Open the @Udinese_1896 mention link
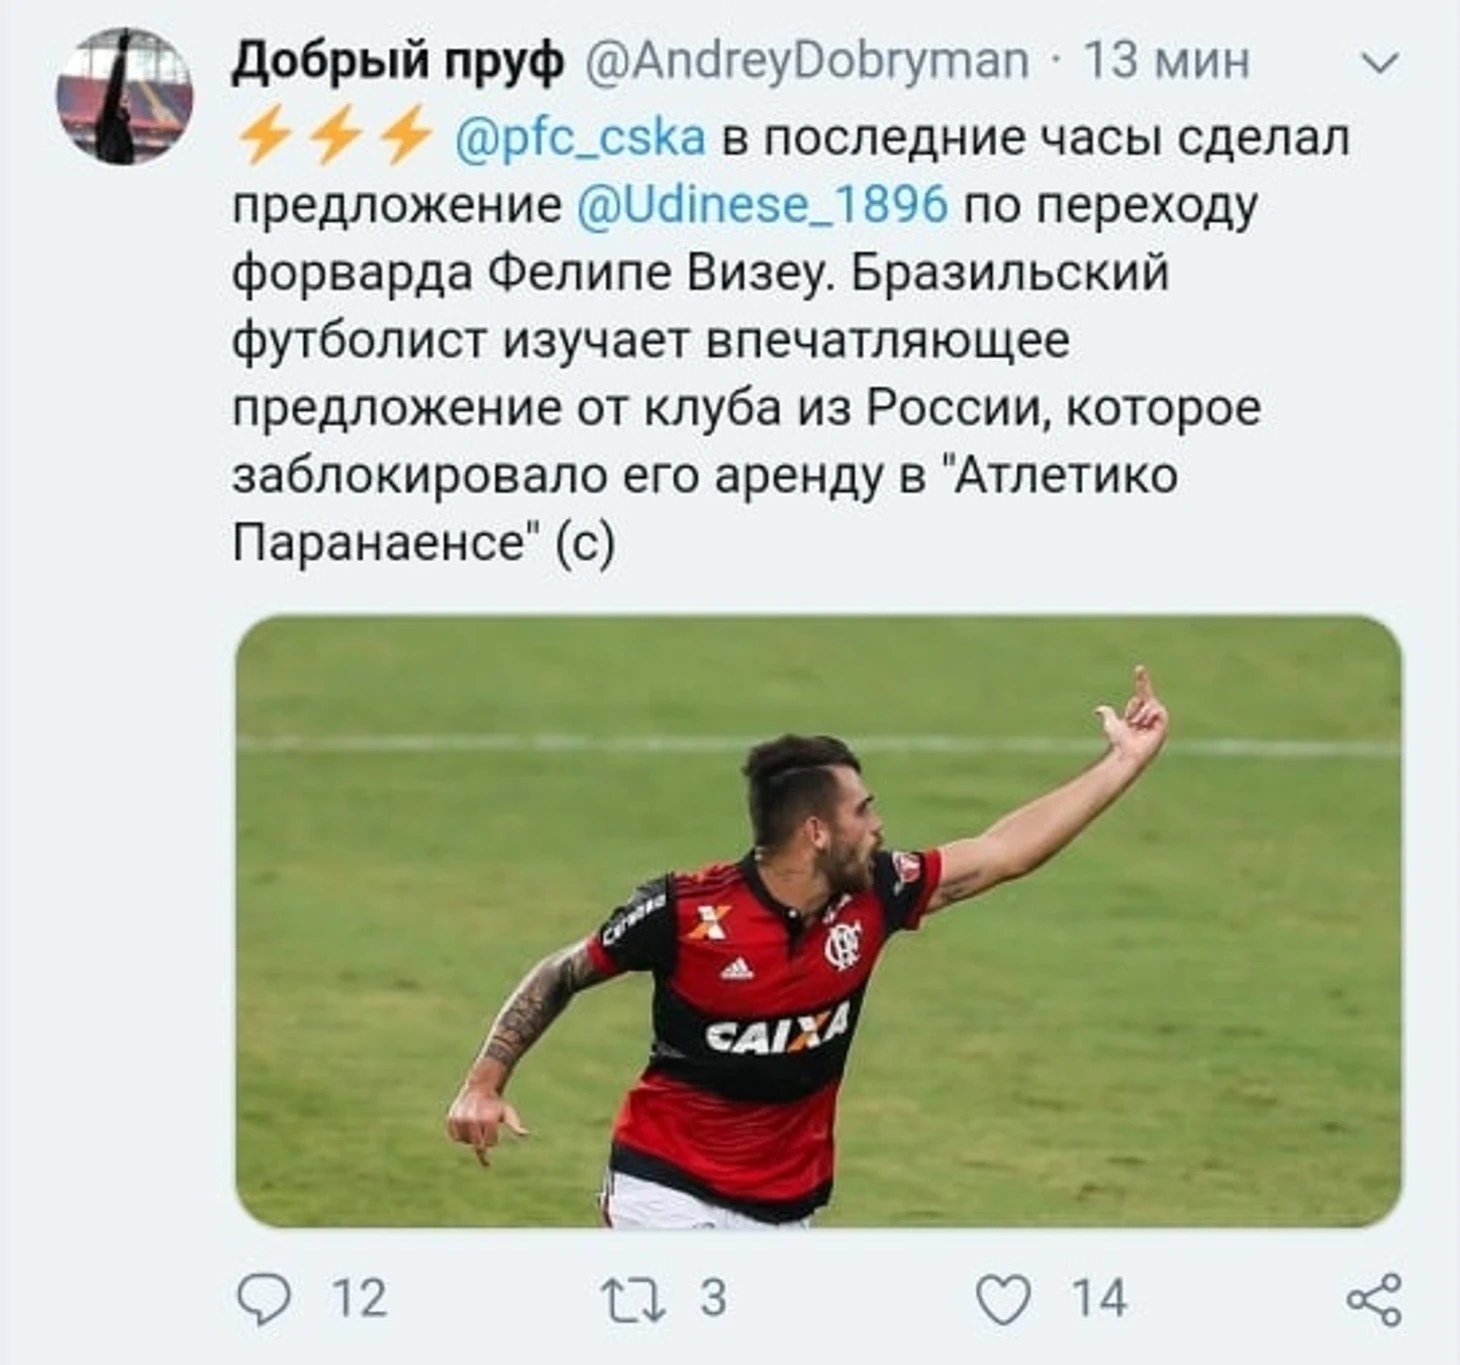This screenshot has height=1365, width=1460. [x=762, y=205]
